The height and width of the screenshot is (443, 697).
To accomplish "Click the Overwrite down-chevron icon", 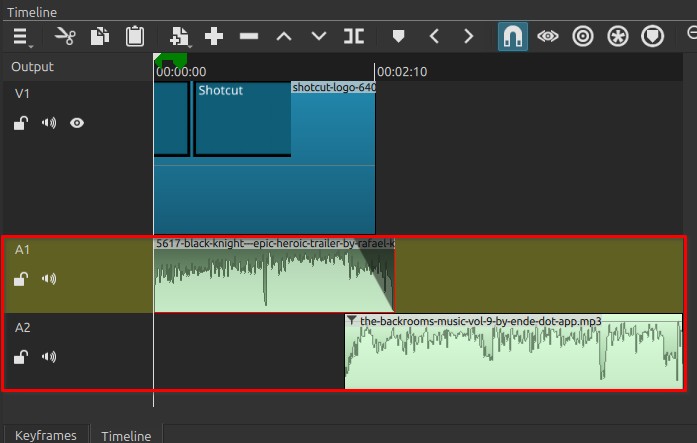I will click(x=319, y=37).
